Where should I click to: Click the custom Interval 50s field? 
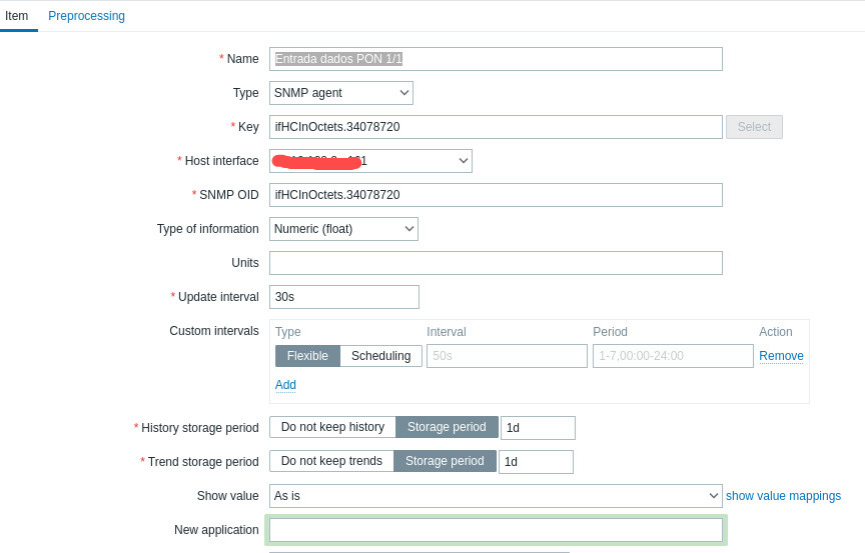click(506, 356)
